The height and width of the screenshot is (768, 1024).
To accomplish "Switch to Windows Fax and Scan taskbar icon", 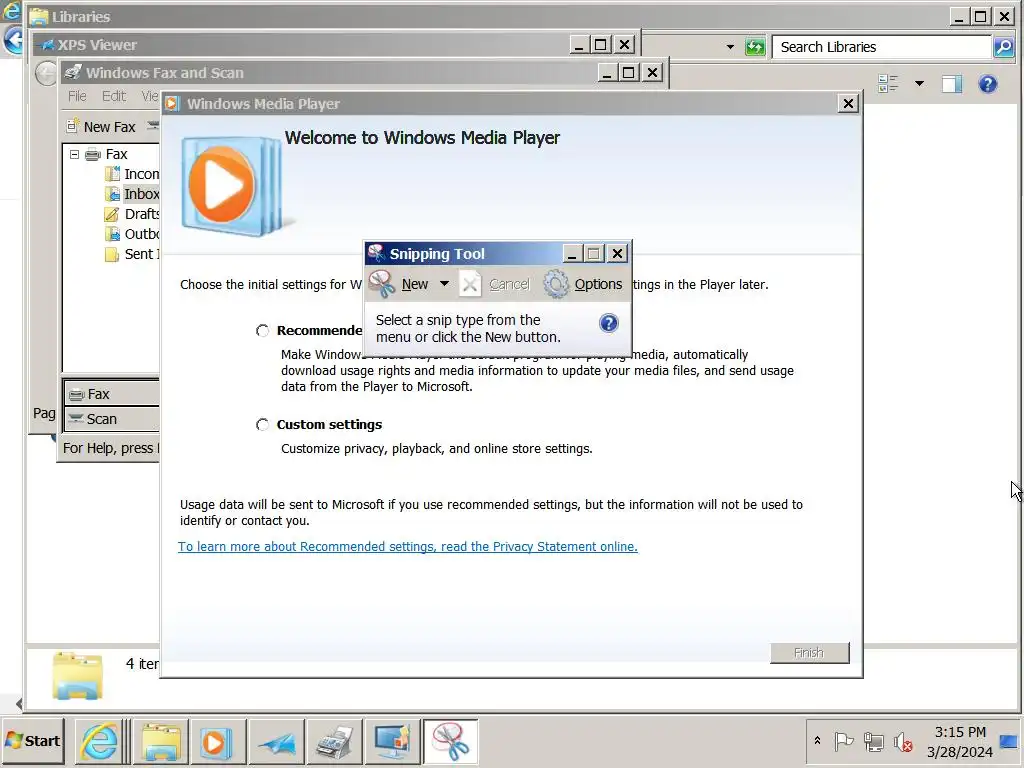I will 334,741.
